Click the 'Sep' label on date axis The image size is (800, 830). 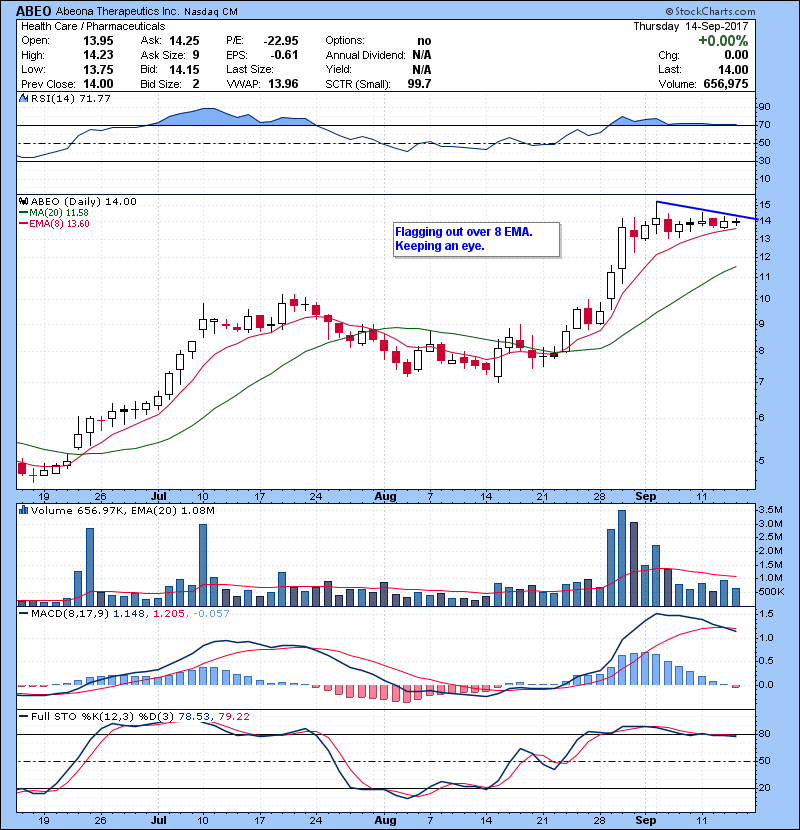(645, 495)
